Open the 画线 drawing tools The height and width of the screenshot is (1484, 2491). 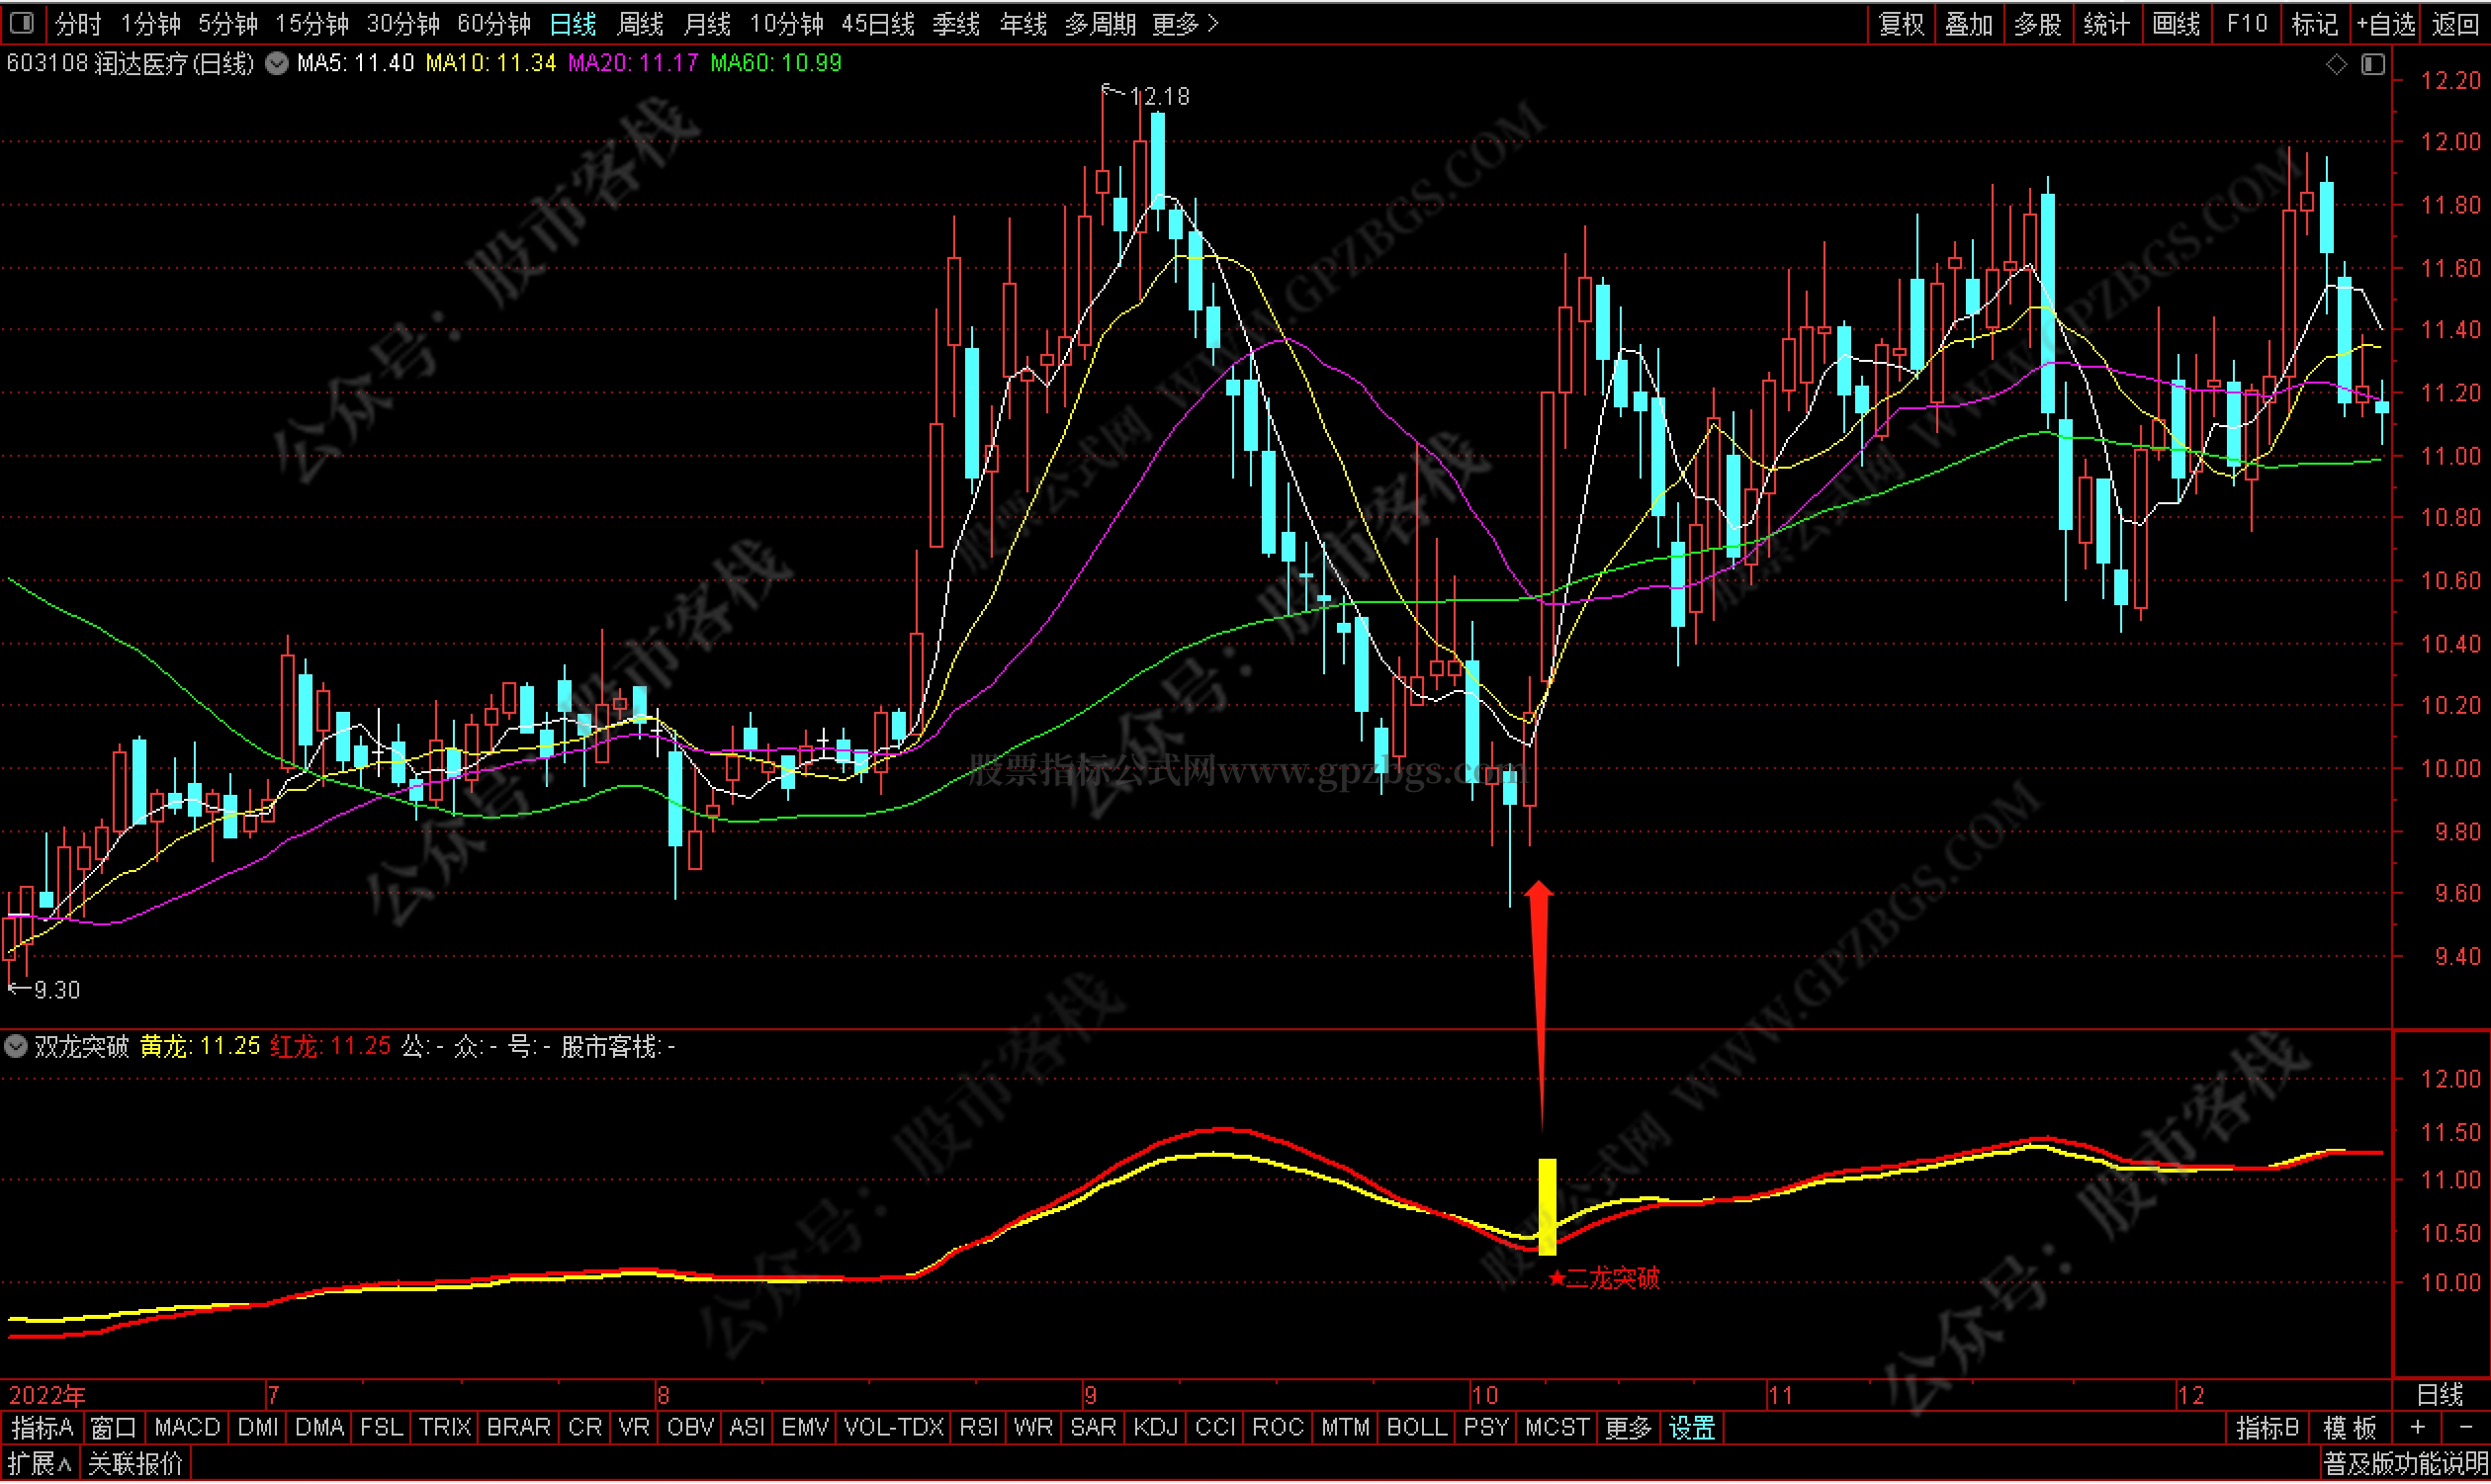click(x=2175, y=23)
